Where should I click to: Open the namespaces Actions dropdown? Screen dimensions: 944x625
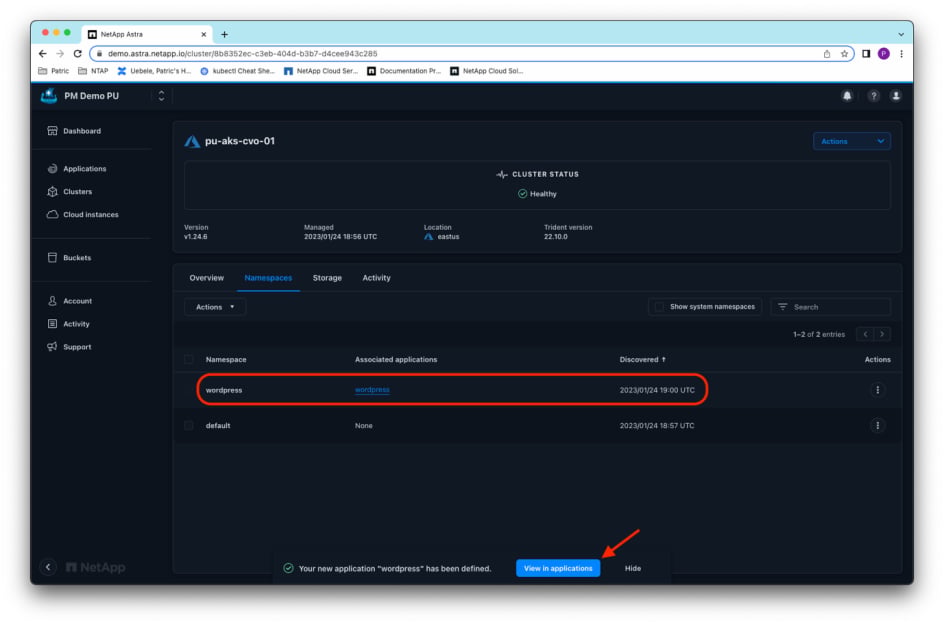215,307
